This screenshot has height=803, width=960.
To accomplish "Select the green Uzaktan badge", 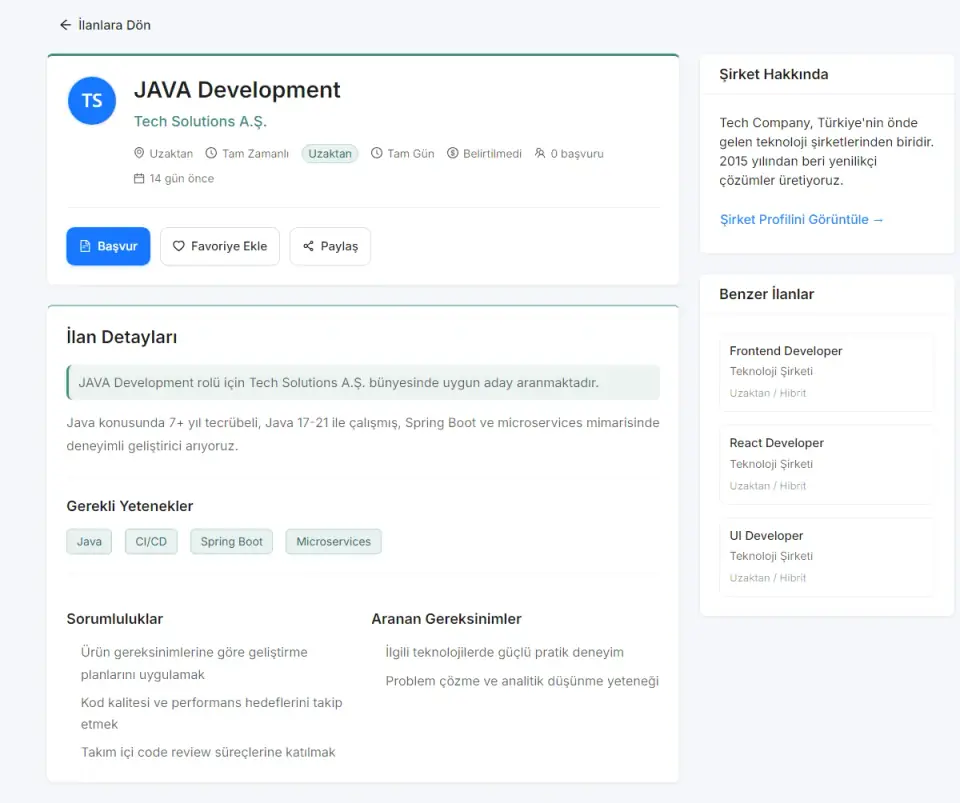I will [330, 154].
